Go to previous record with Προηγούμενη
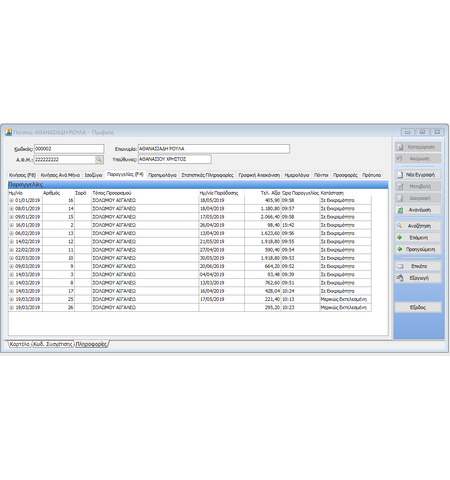Screen dimensions: 450x480 coord(418,249)
